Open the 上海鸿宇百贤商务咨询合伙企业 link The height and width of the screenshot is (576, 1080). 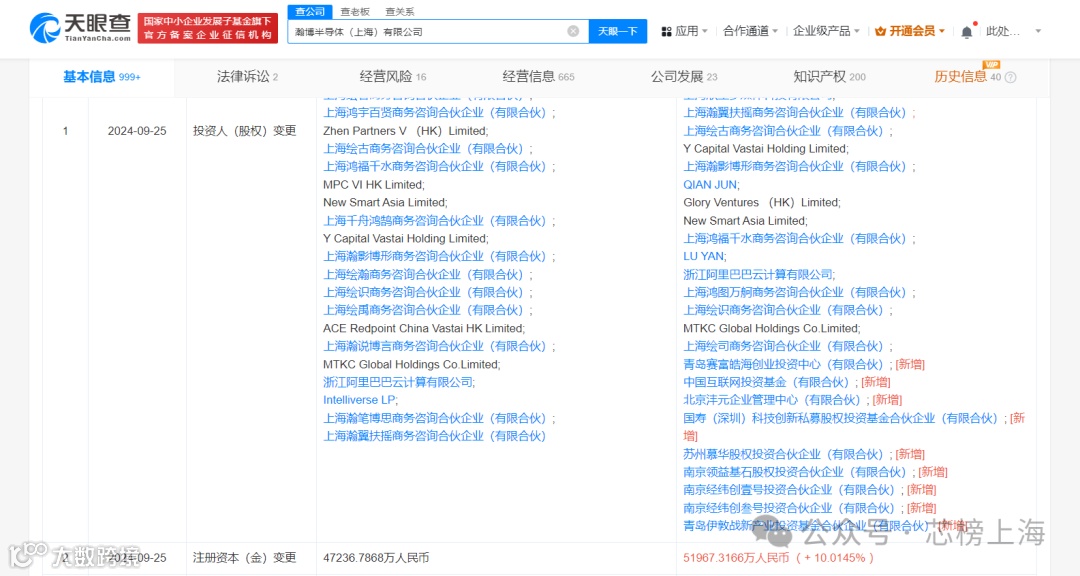click(435, 113)
